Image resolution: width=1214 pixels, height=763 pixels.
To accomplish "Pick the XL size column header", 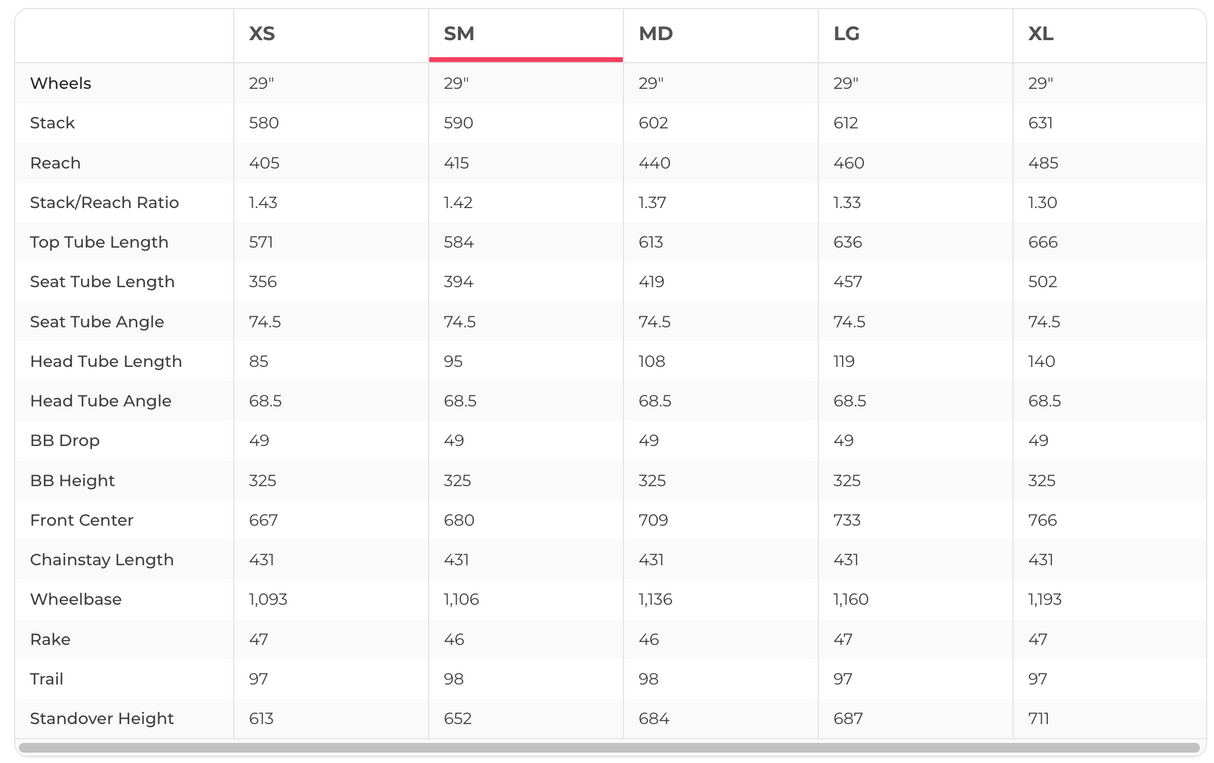I will 1040,34.
